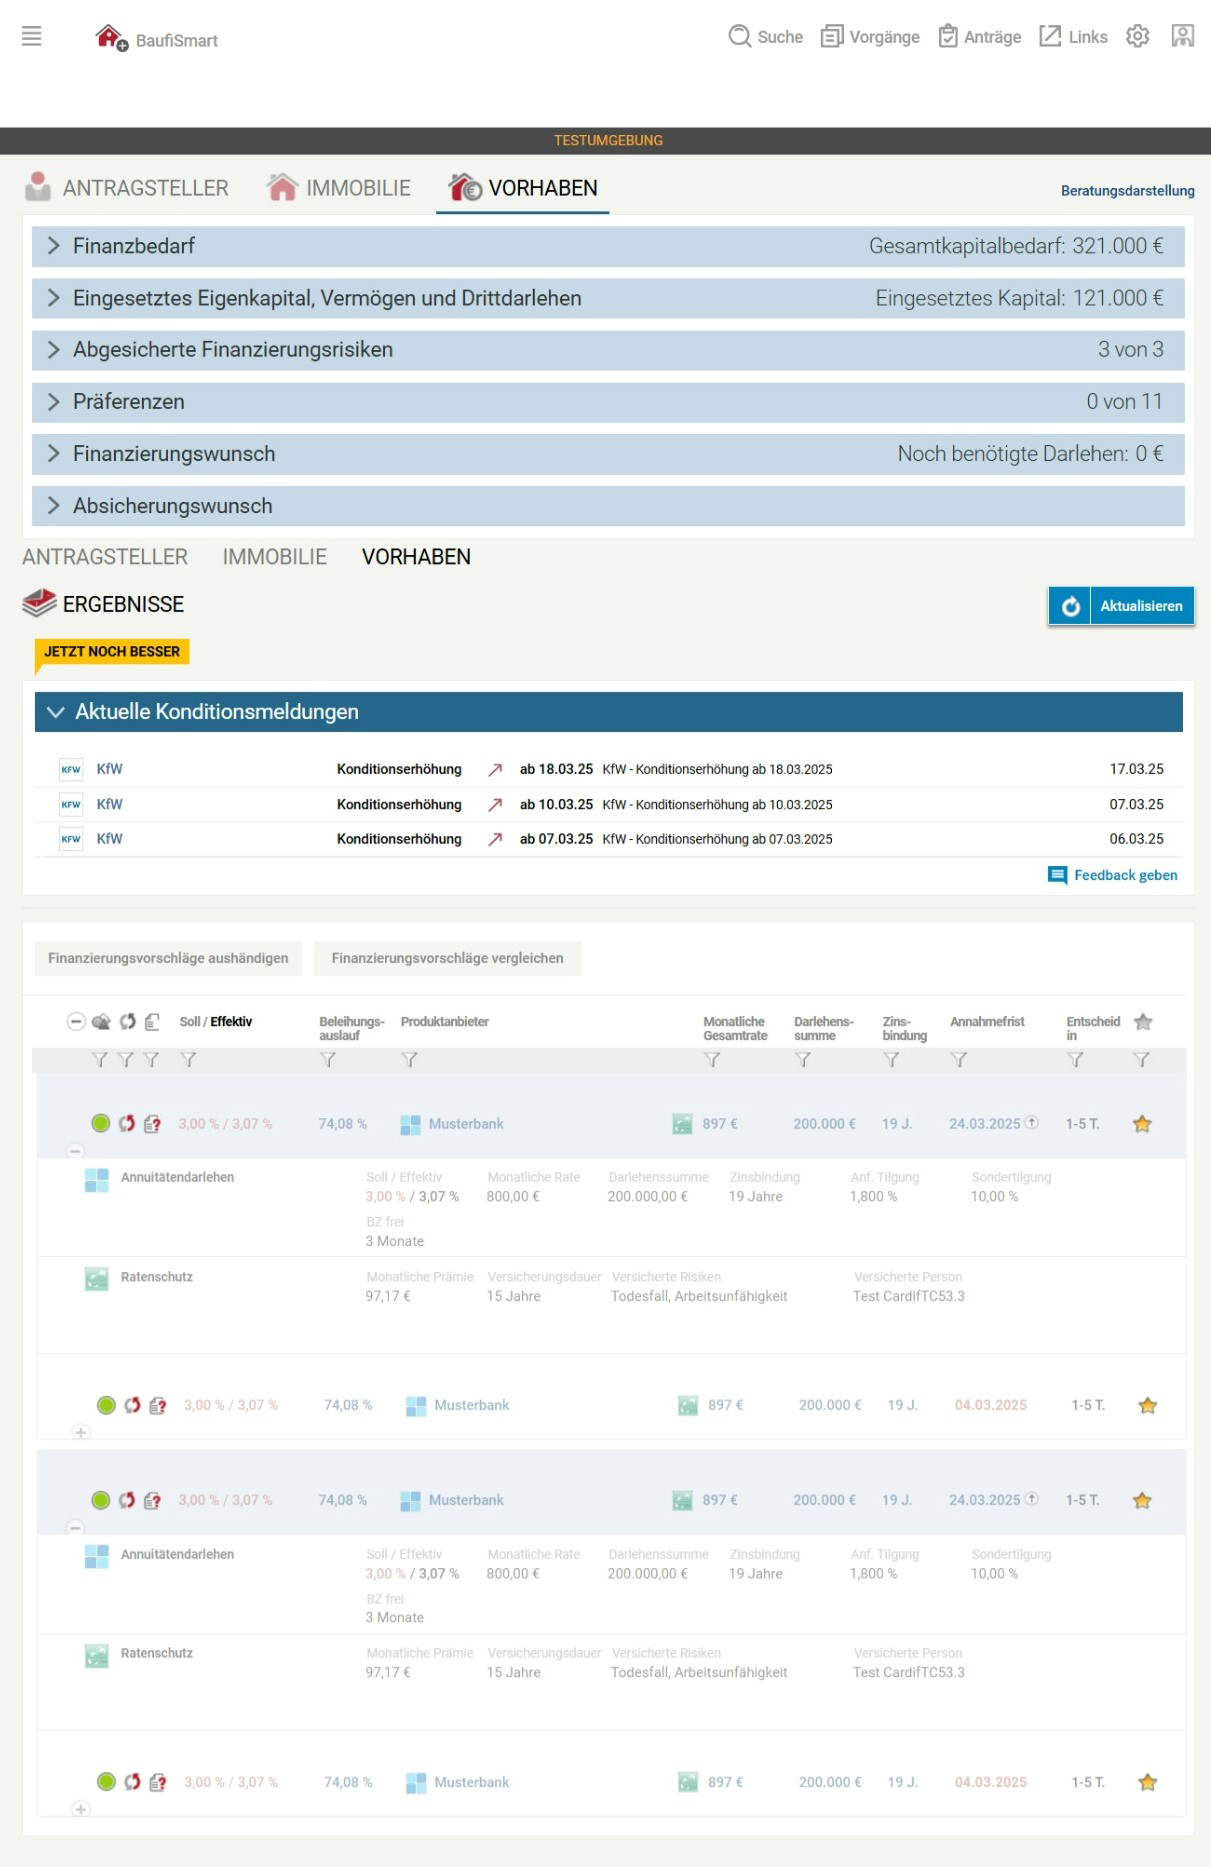Click Finanzierungsvorschläge vergleichen button
Screen dimensions: 1211x1867
pos(447,958)
